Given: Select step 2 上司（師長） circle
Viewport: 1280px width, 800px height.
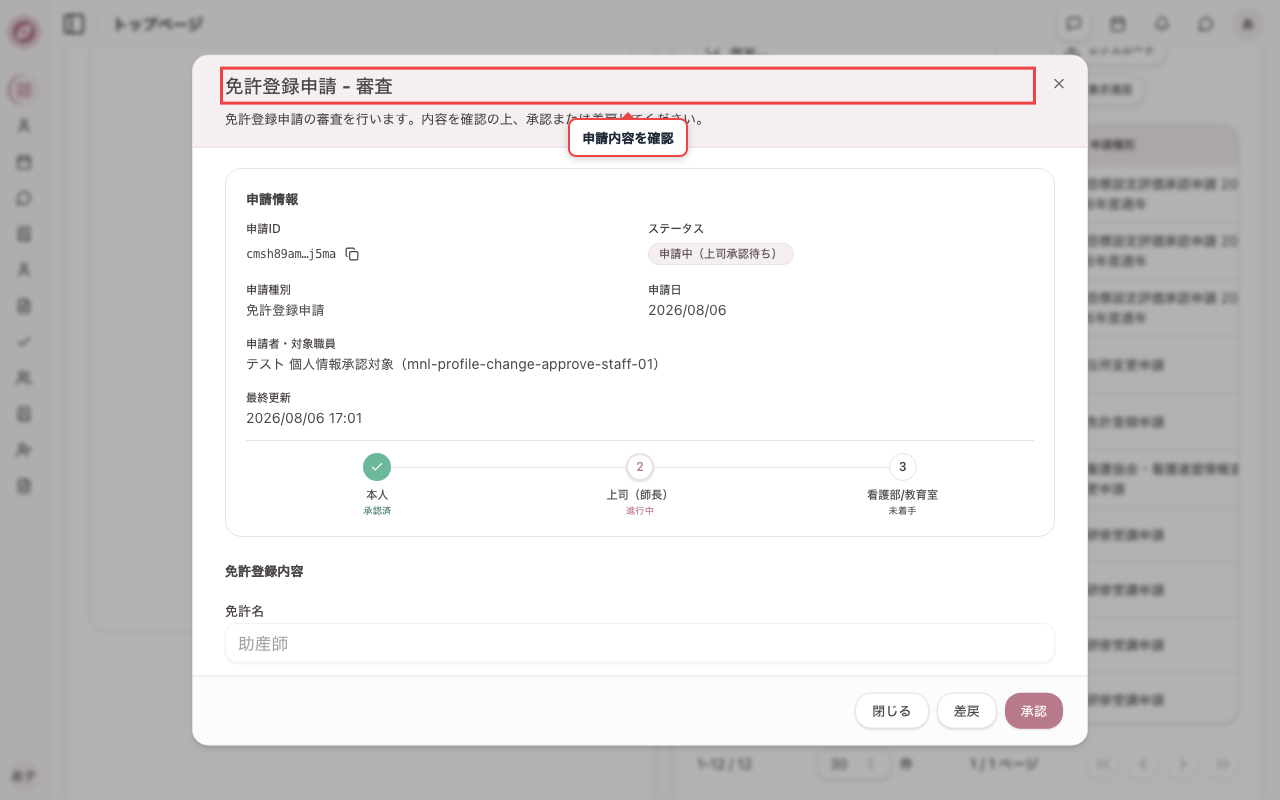Looking at the screenshot, I should pyautogui.click(x=640, y=467).
